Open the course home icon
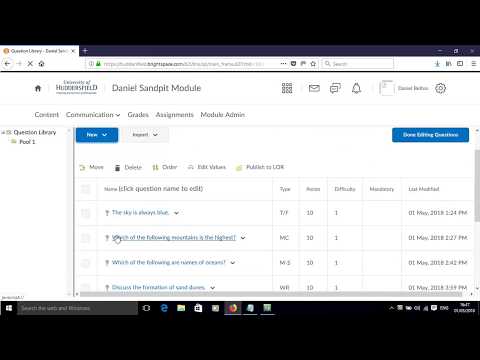 [x=38, y=88]
